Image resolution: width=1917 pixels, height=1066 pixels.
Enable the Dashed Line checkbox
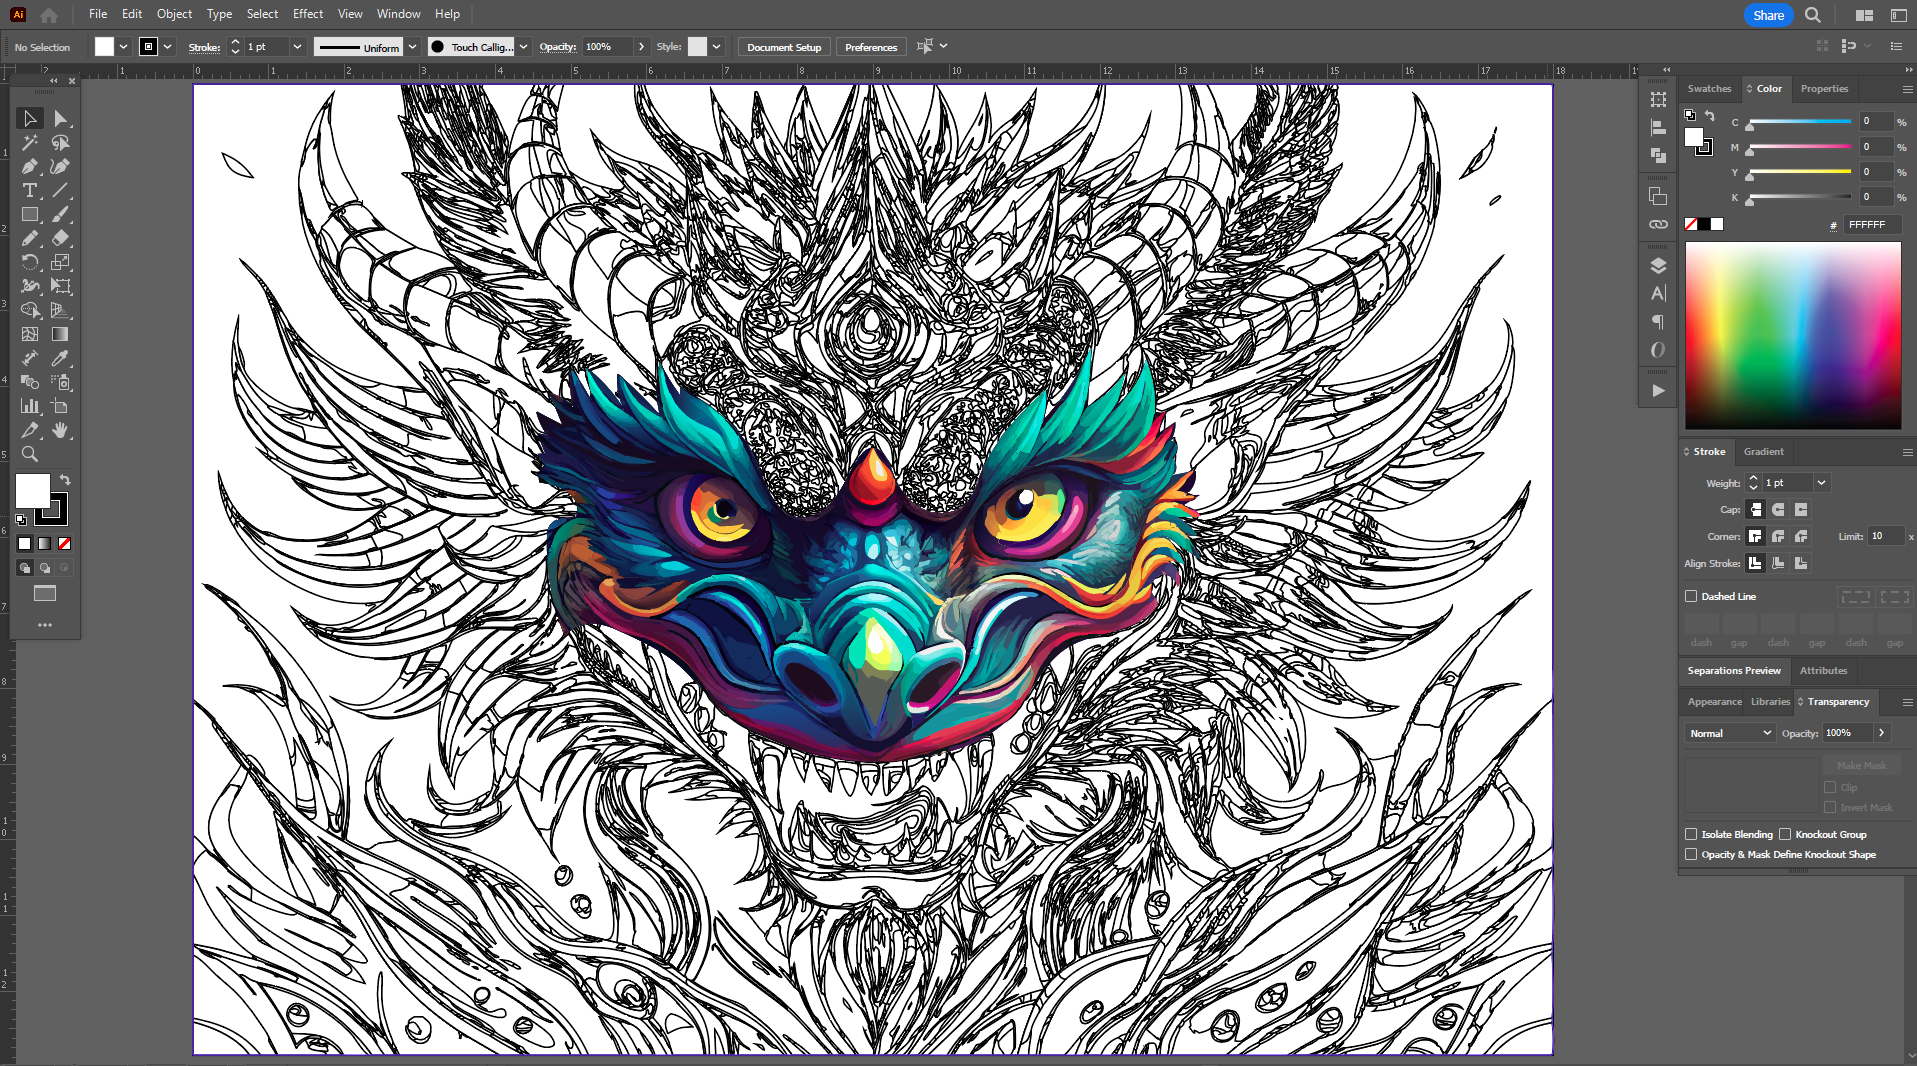point(1691,596)
